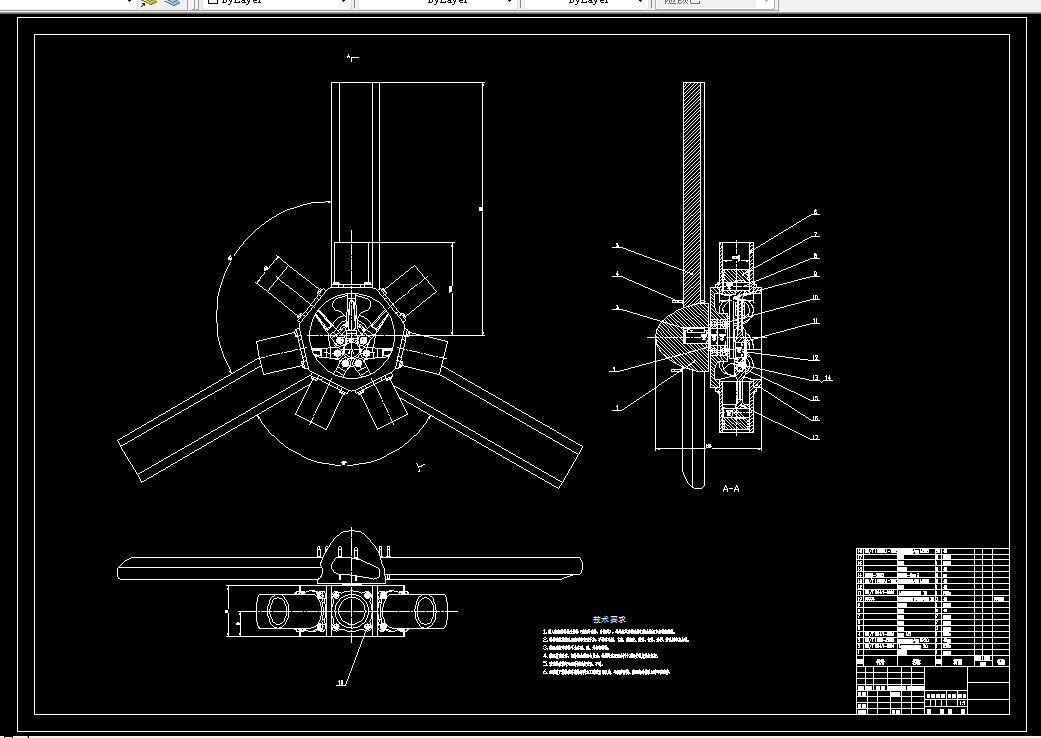Select part callout number 15

coord(815,398)
